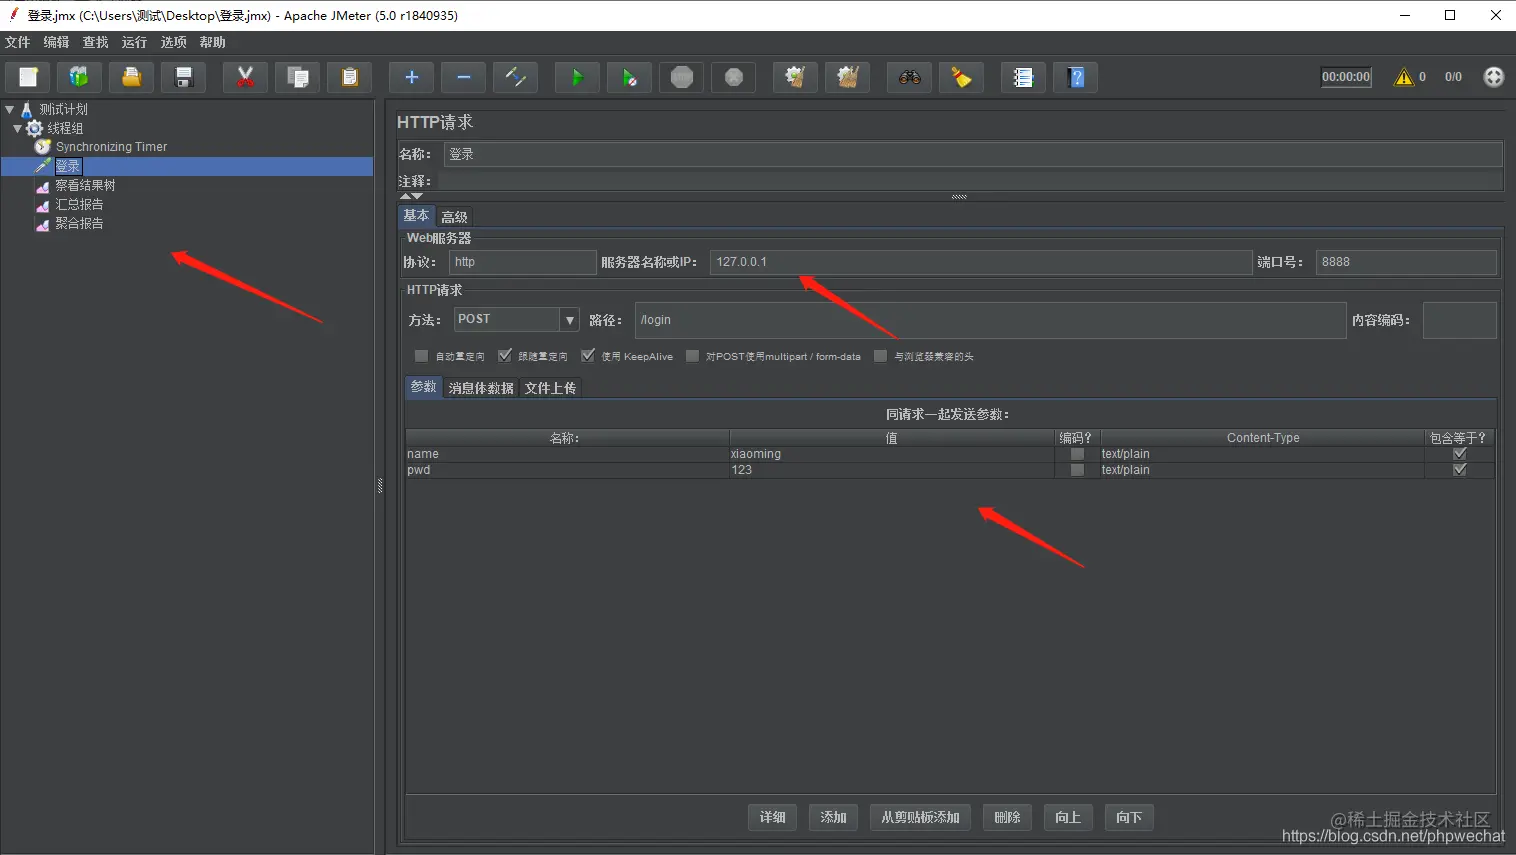This screenshot has width=1516, height=855.
Task: Click the 删除 button
Action: coord(1008,817)
